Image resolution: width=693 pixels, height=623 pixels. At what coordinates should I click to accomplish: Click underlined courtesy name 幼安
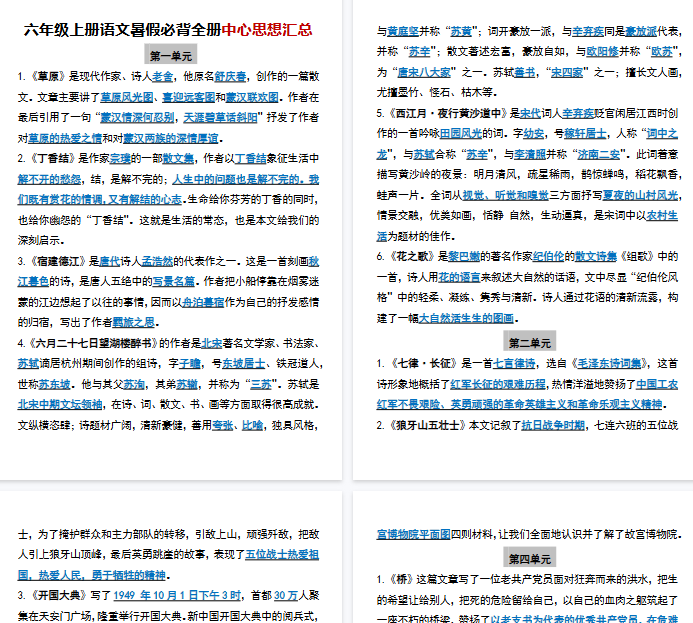click(x=534, y=134)
